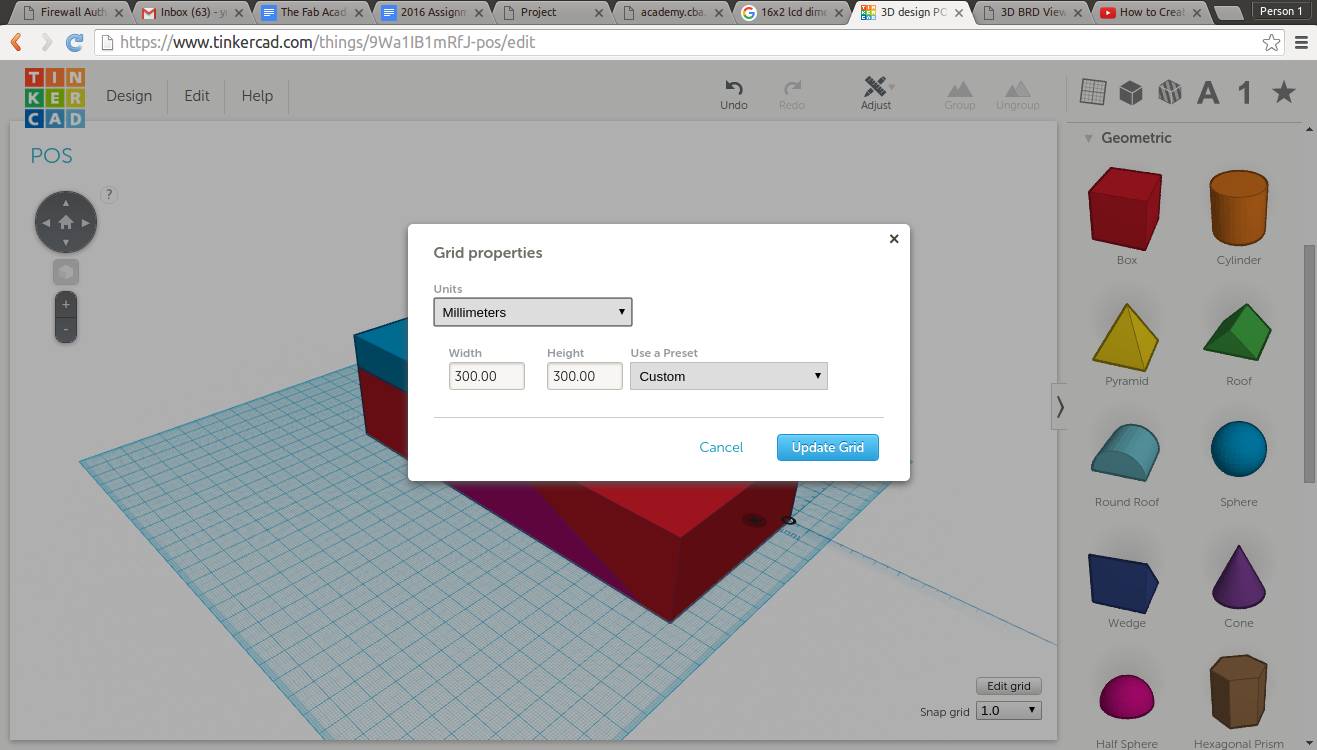Cancel the grid properties changes
The width and height of the screenshot is (1317, 750).
click(x=721, y=447)
